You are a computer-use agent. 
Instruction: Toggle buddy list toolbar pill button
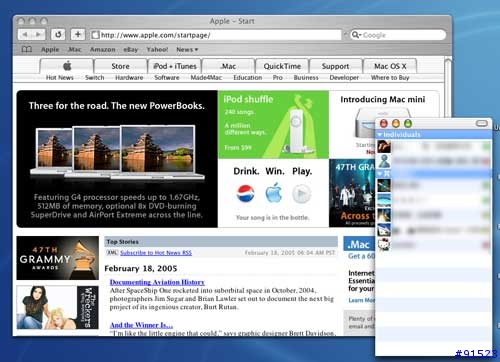(482, 123)
